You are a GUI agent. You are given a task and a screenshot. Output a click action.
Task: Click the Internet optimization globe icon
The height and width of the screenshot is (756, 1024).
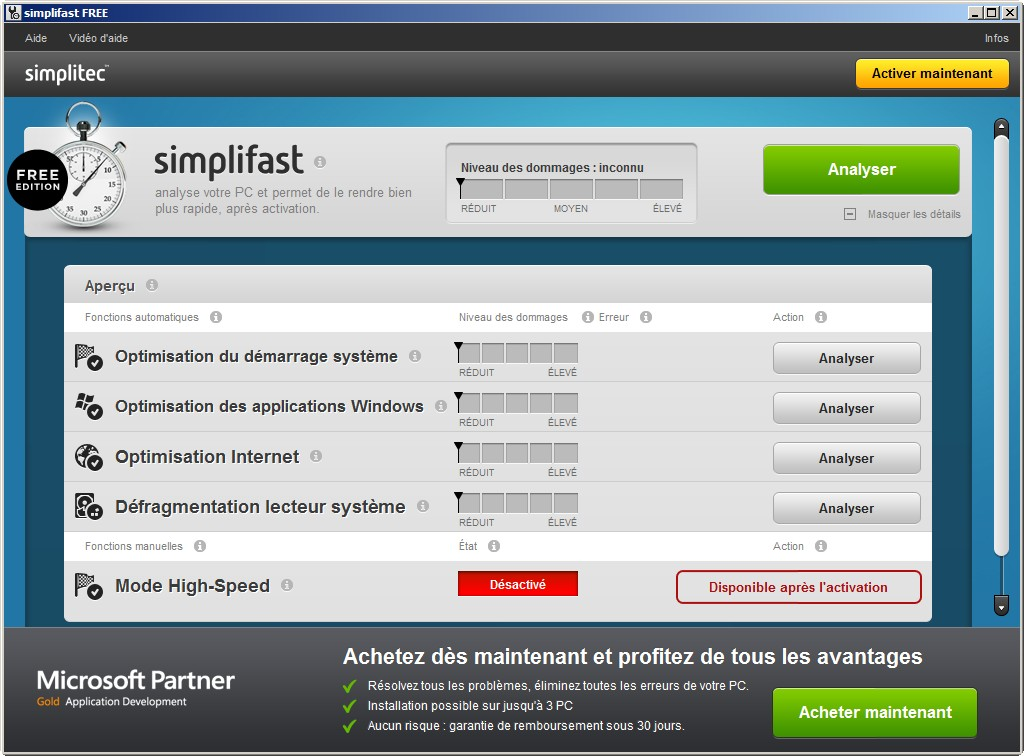(88, 457)
